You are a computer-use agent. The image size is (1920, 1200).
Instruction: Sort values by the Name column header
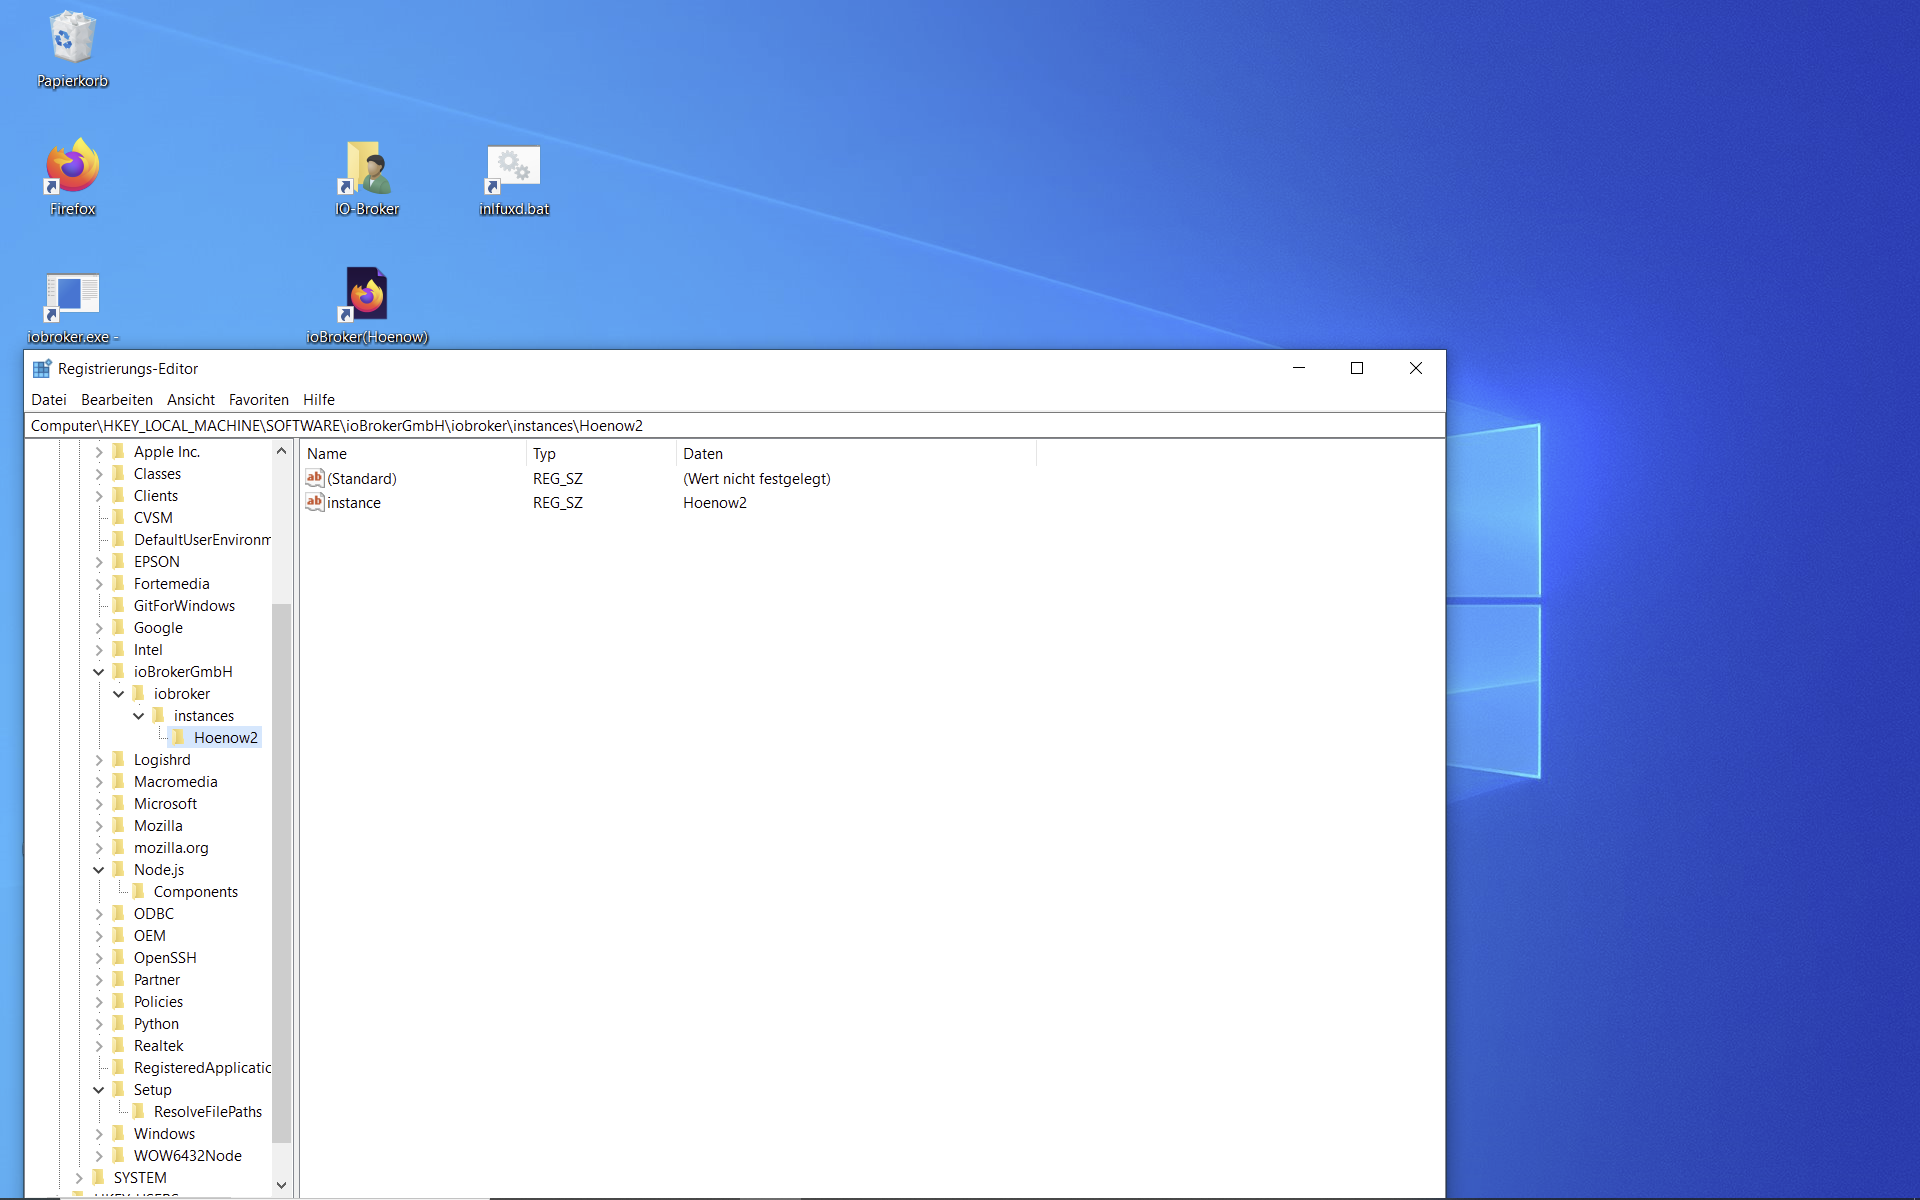413,453
